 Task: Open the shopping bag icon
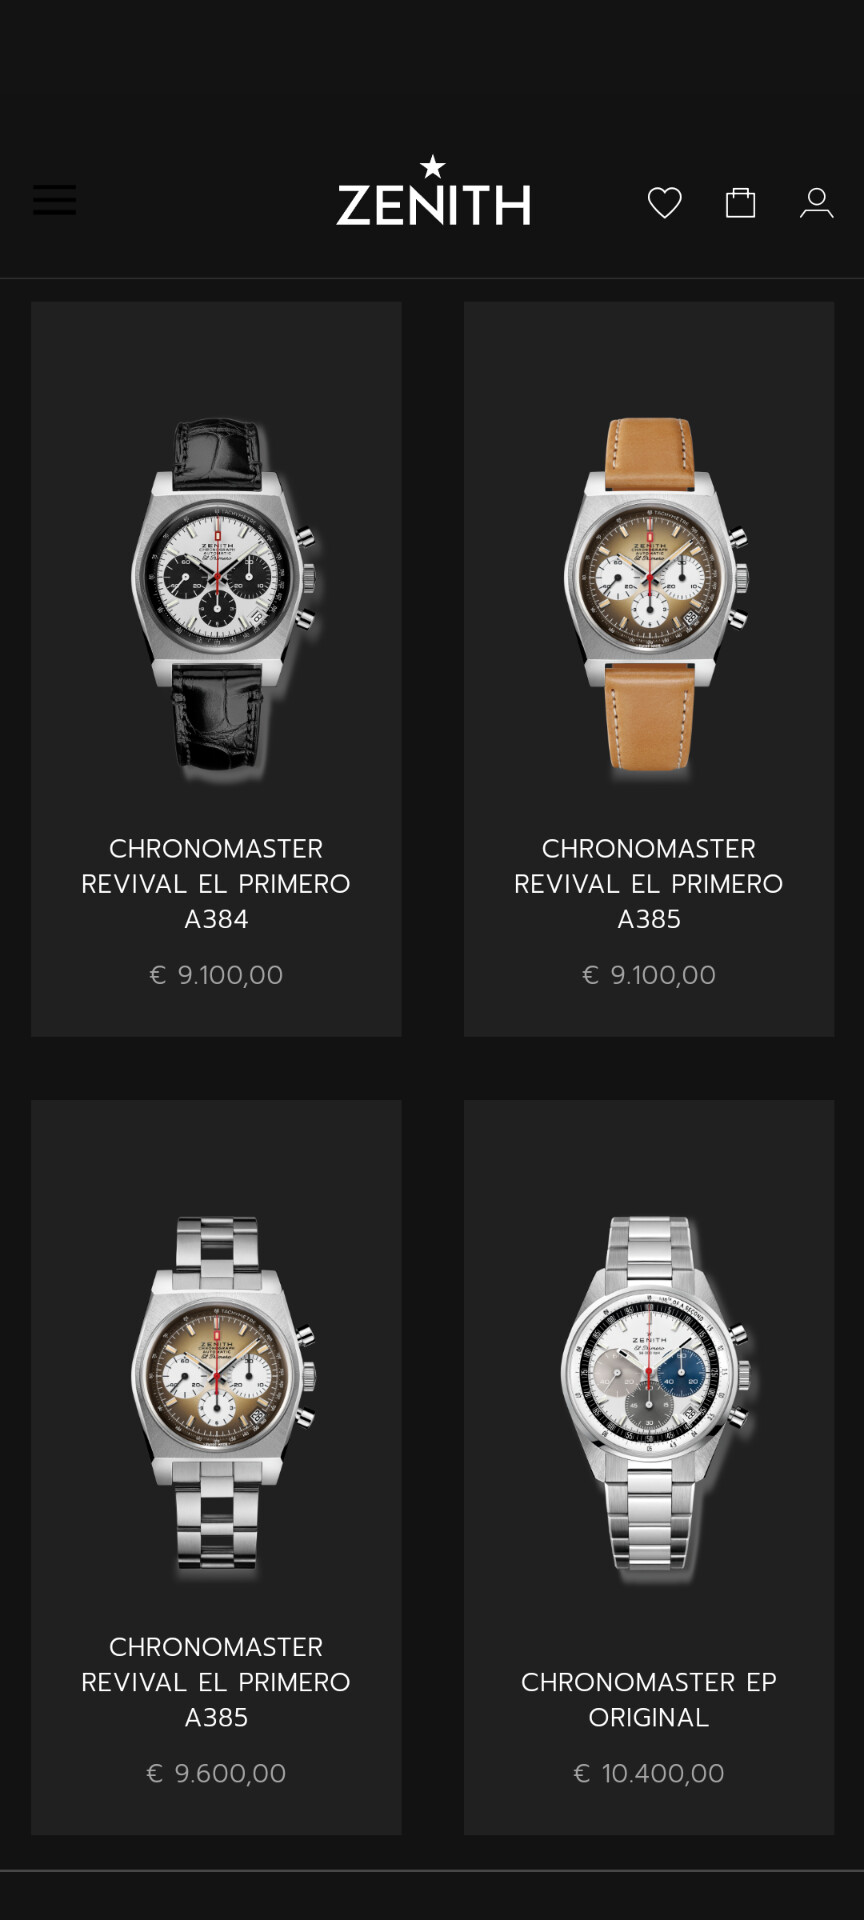point(740,202)
